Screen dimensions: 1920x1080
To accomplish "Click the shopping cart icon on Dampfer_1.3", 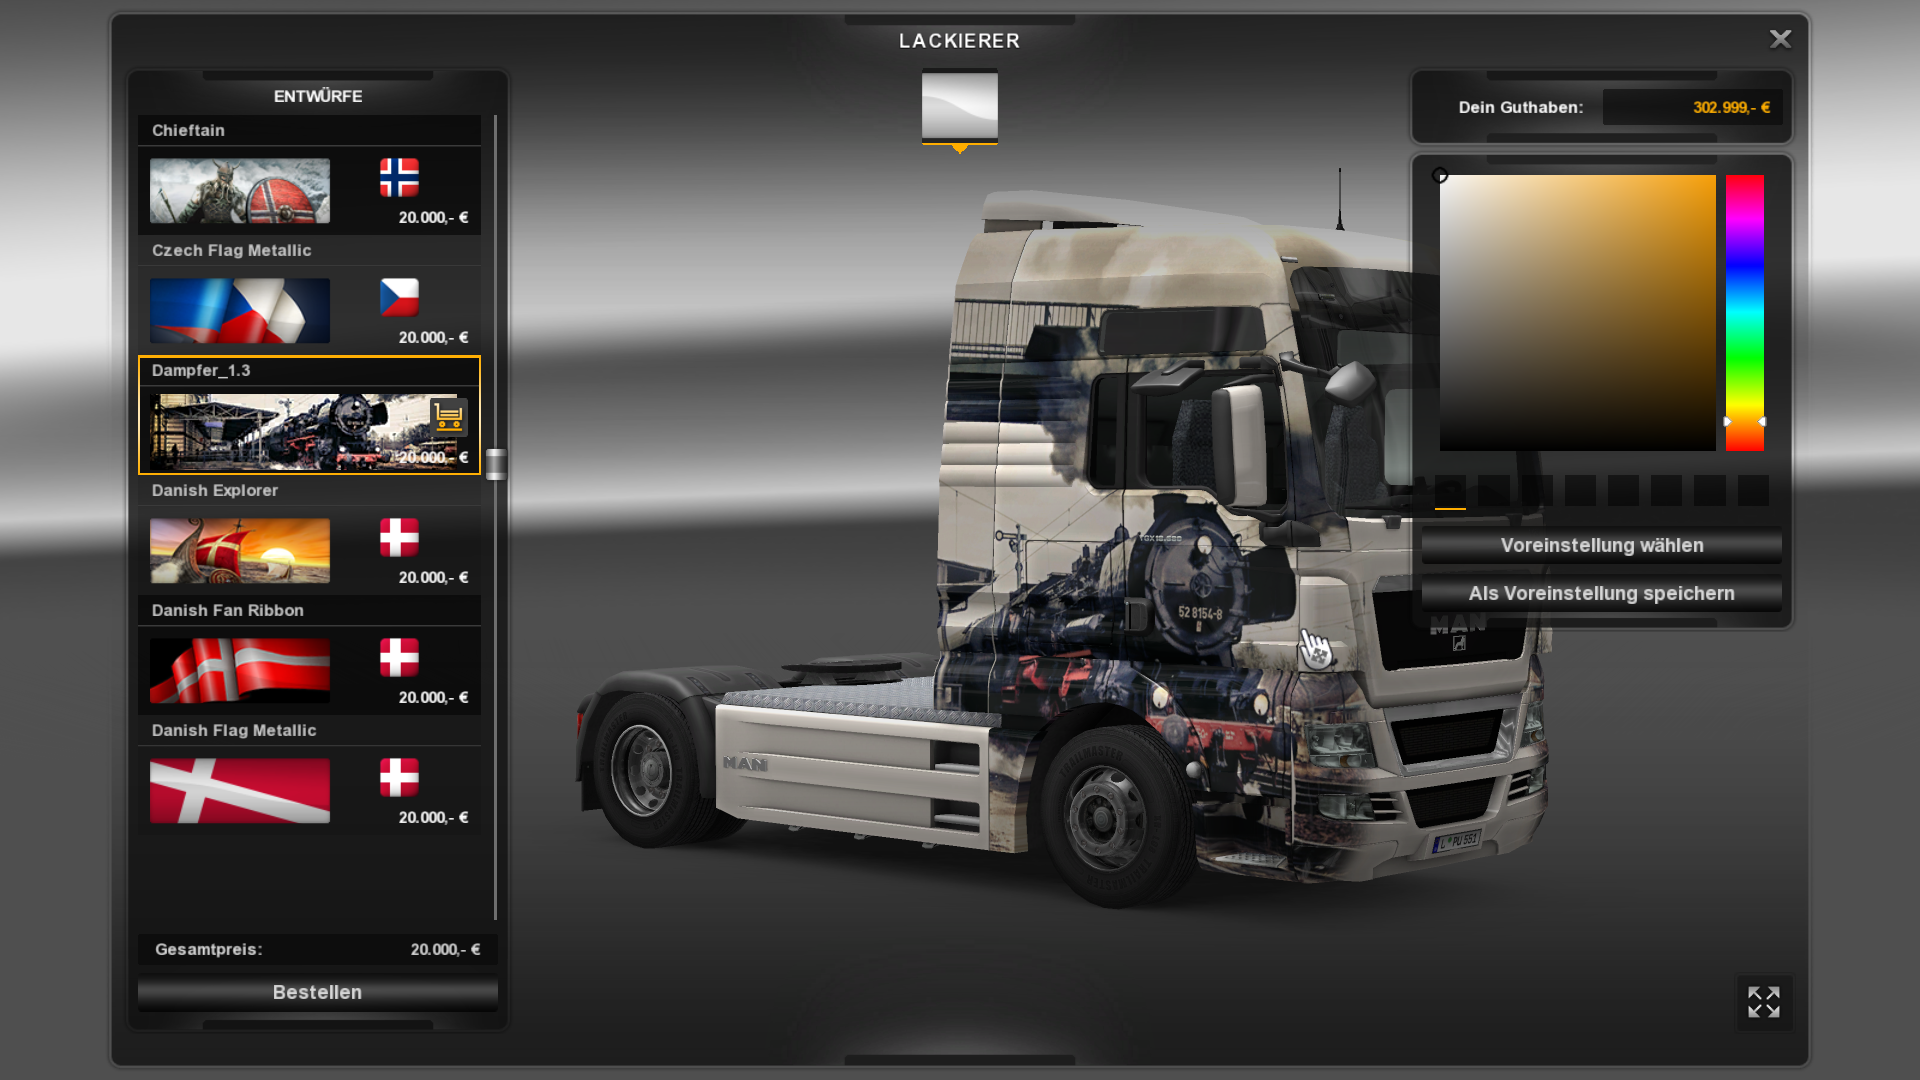I will pos(449,416).
